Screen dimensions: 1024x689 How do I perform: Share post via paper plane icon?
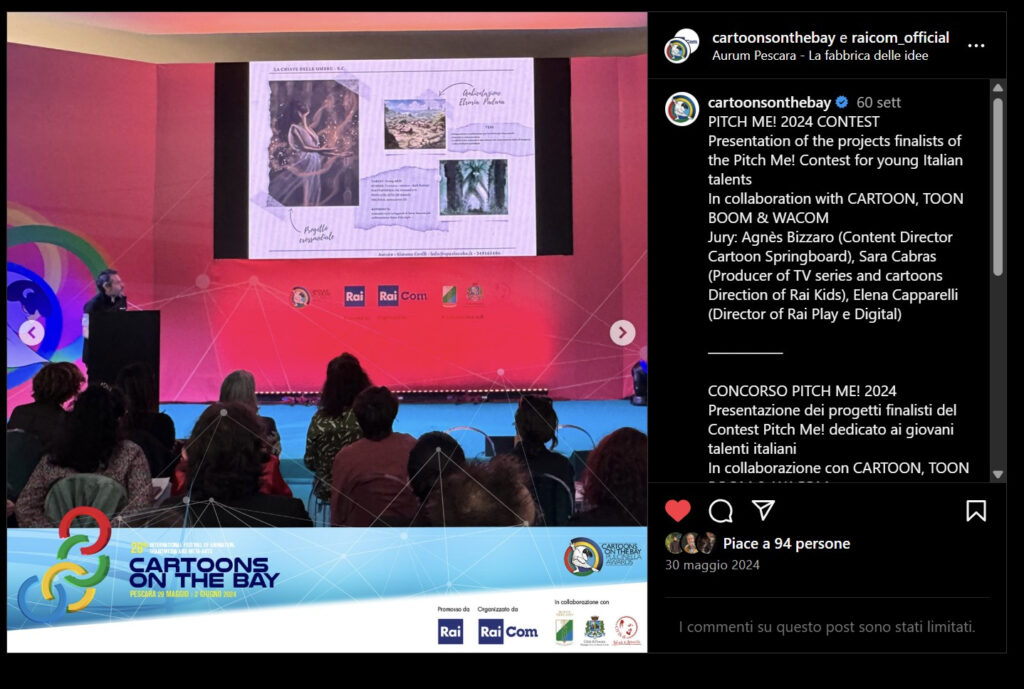(x=763, y=511)
